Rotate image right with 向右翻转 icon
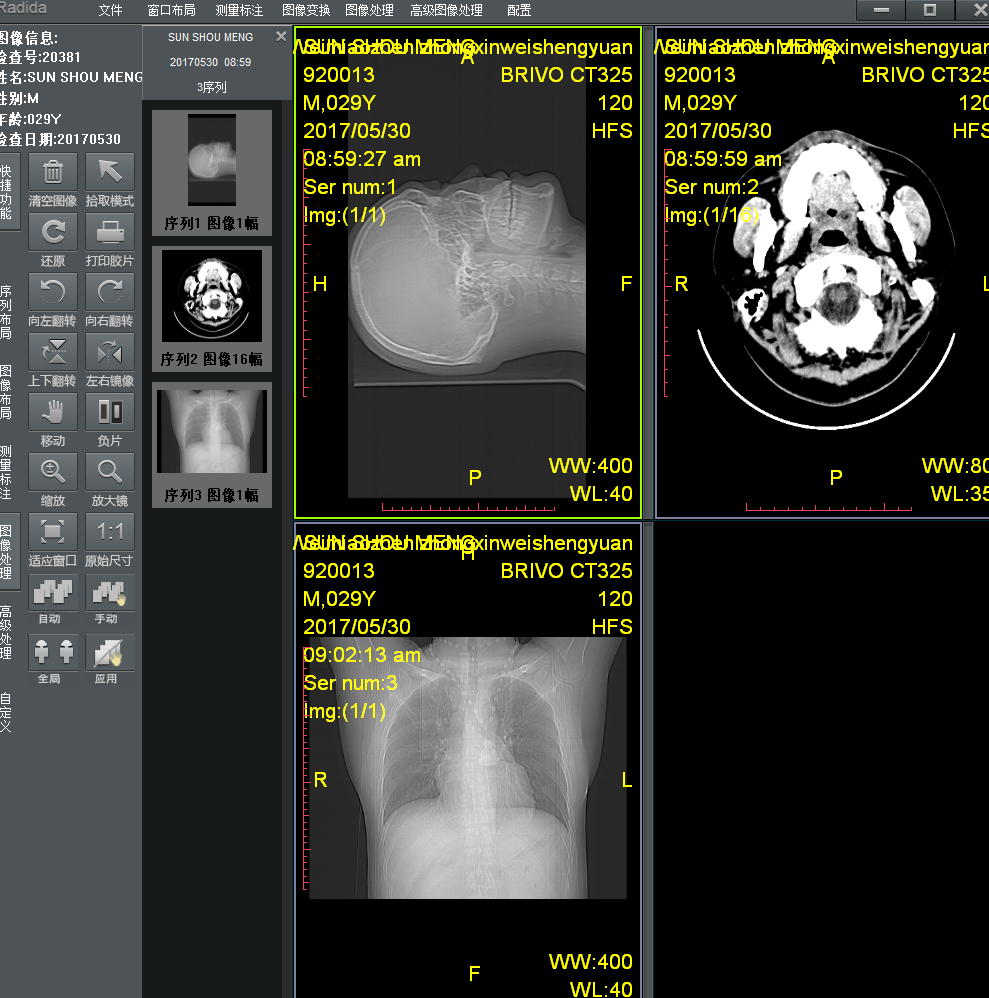This screenshot has width=989, height=998. click(109, 292)
